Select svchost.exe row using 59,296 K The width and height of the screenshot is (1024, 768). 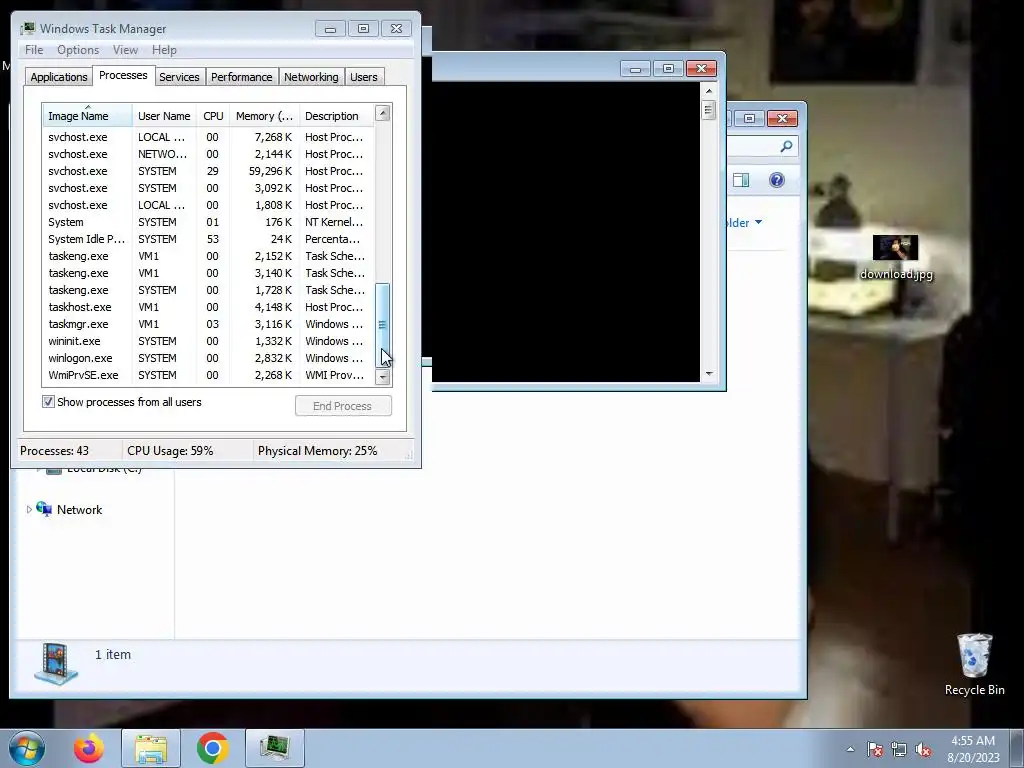[208, 171]
